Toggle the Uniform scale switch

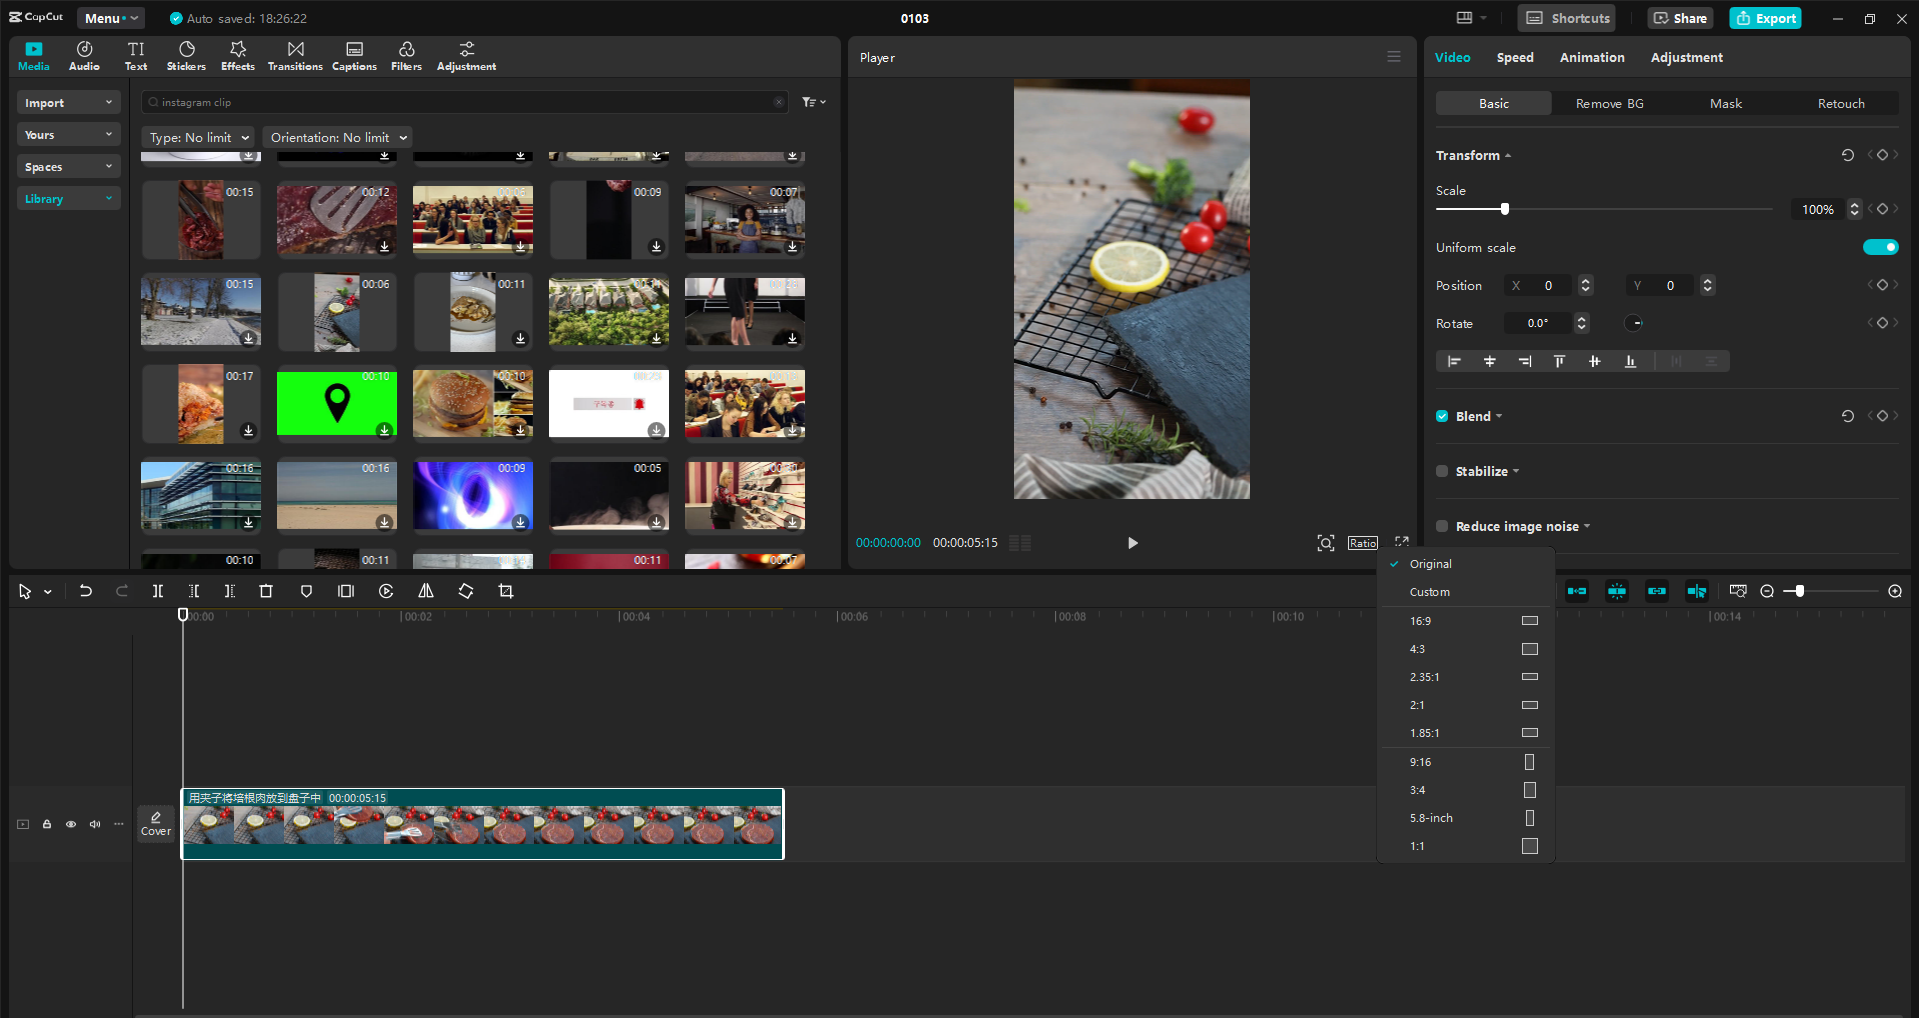click(x=1880, y=247)
